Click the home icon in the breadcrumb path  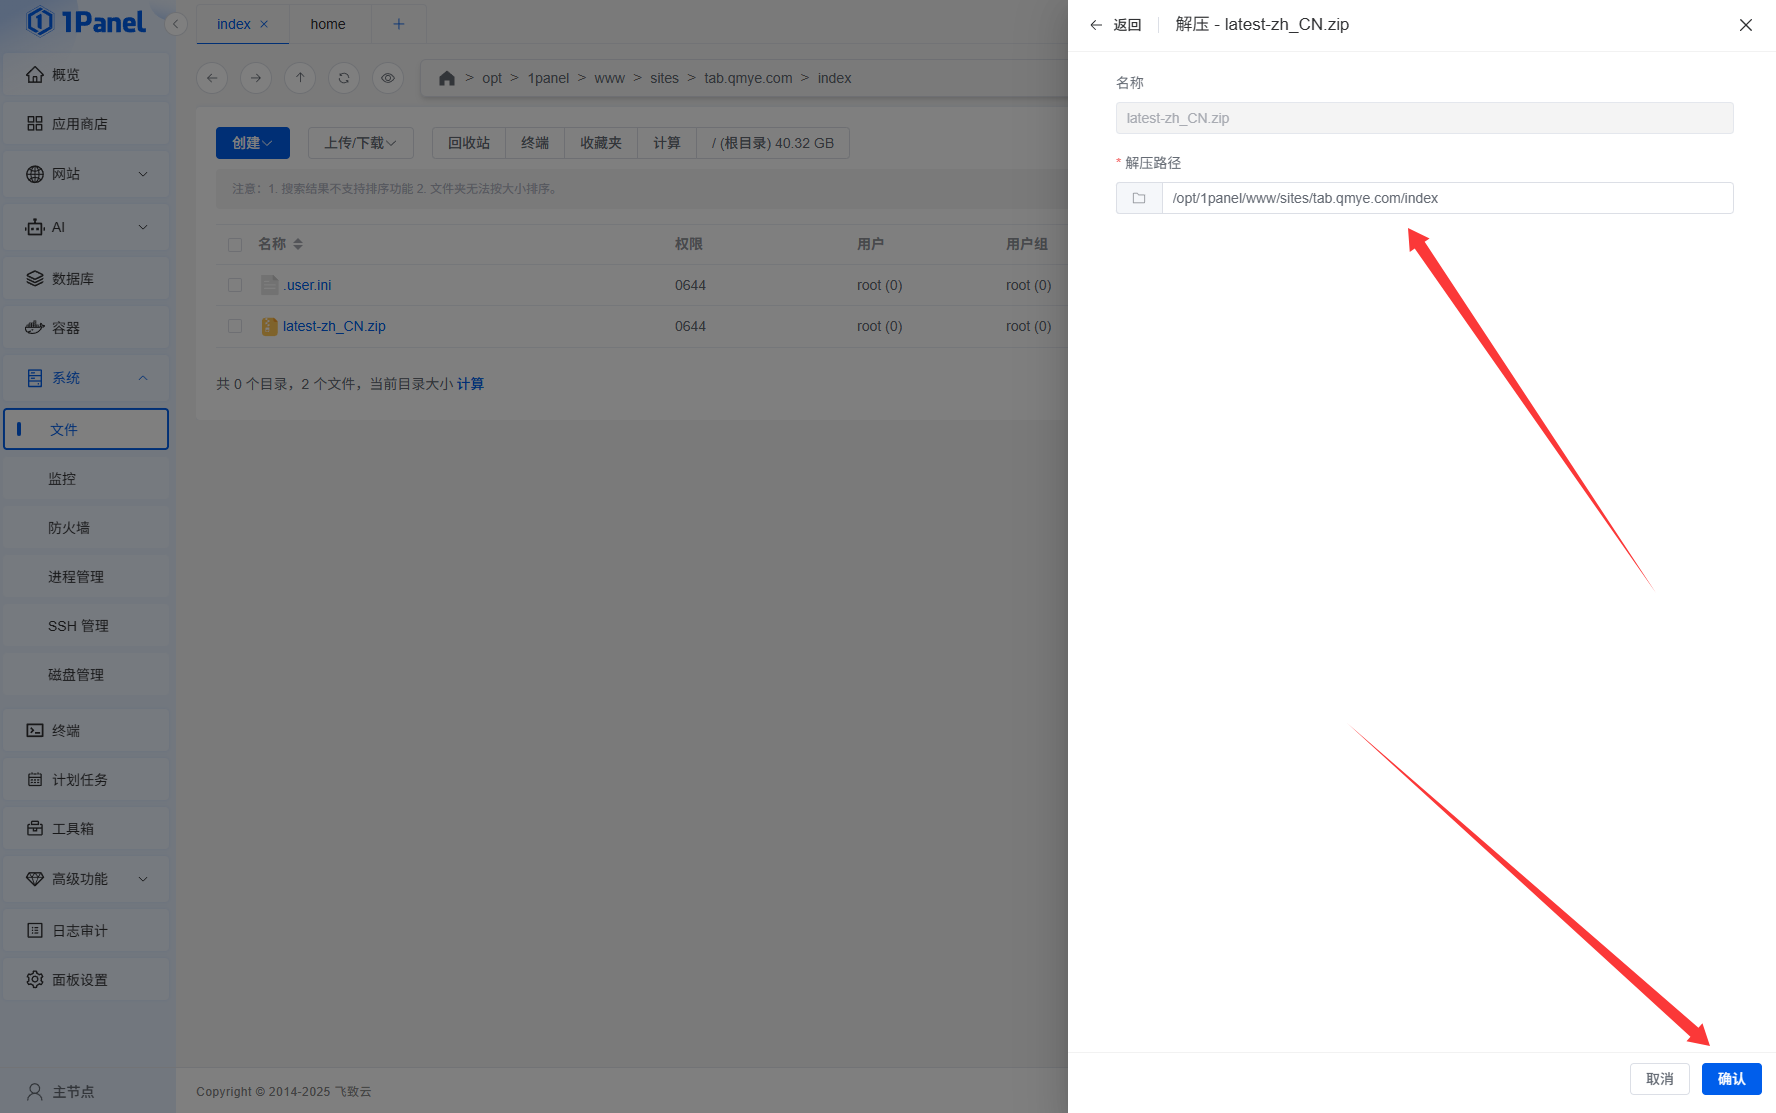(447, 78)
